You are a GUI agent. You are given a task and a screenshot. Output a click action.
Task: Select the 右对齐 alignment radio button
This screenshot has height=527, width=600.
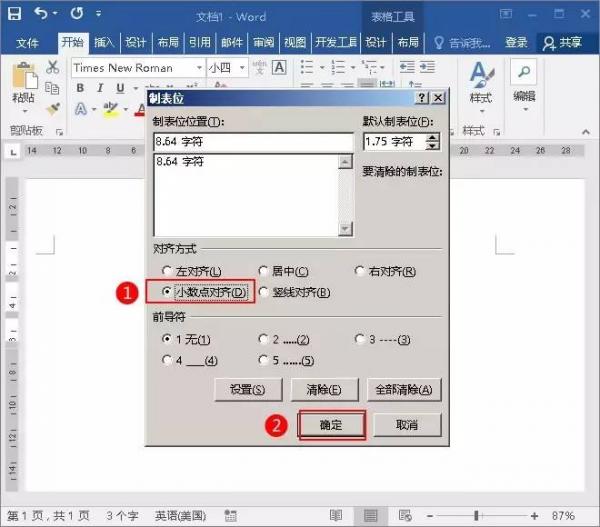pyautogui.click(x=361, y=272)
